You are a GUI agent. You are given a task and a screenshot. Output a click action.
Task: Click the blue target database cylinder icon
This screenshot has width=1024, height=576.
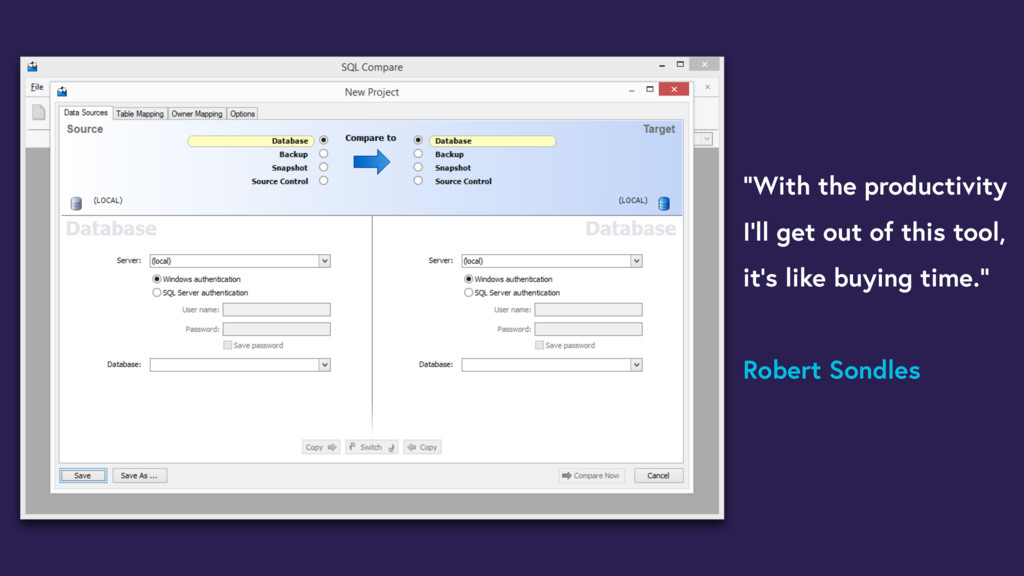(x=664, y=204)
